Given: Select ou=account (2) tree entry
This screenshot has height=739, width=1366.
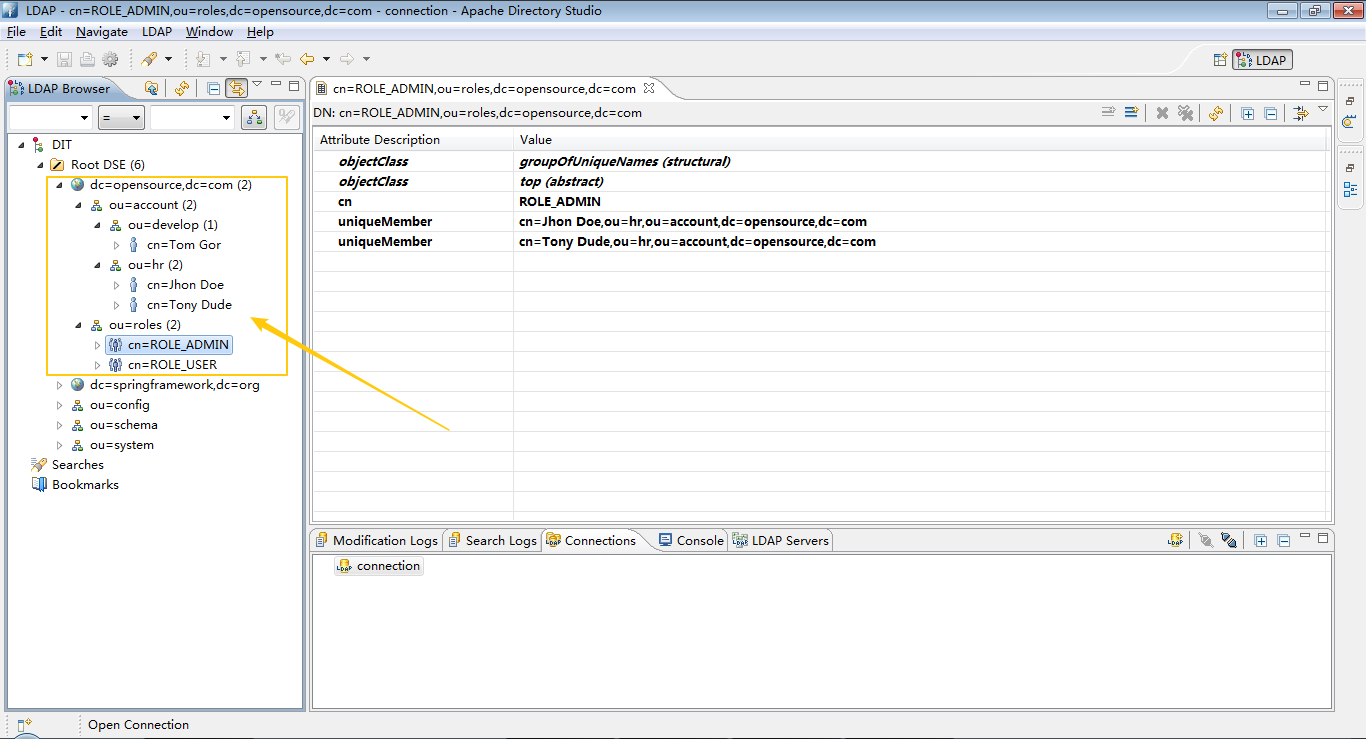Looking at the screenshot, I should click(x=152, y=205).
